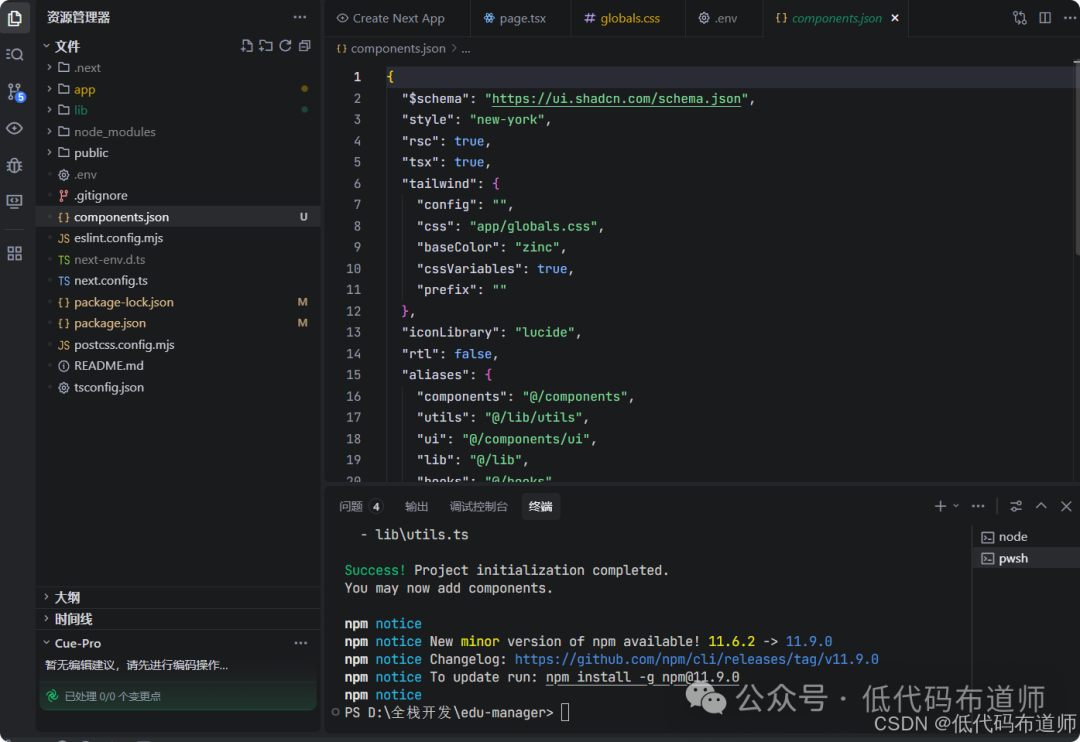Open the Search view in activity bar

click(15, 54)
